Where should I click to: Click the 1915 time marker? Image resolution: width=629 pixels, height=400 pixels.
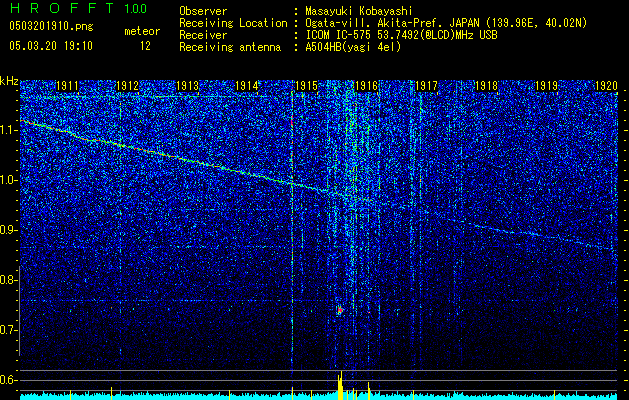(306, 85)
